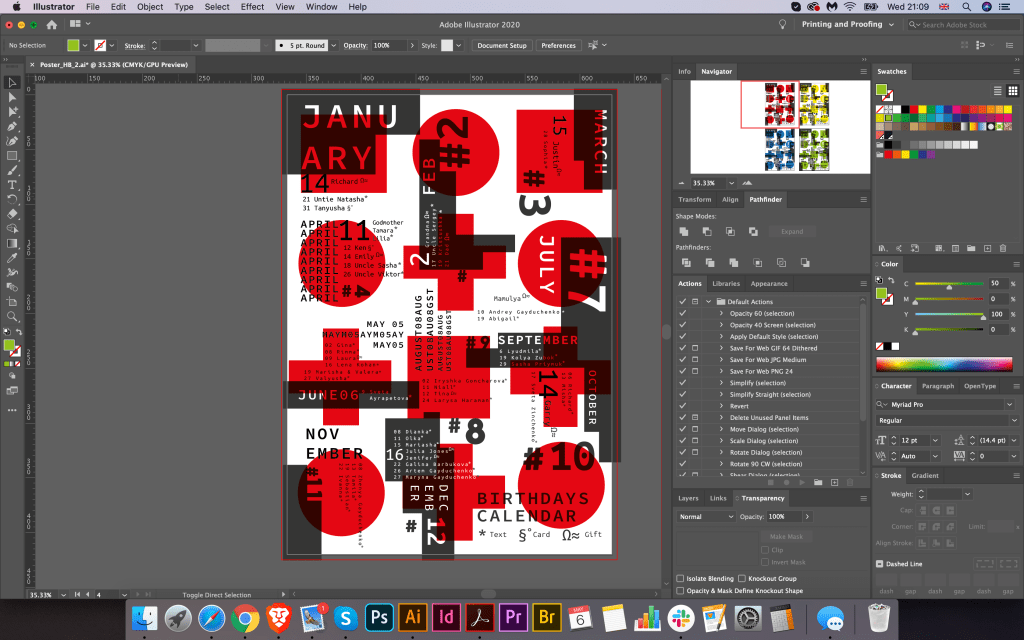Pick the Eyedropper tool
The width and height of the screenshot is (1024, 640).
click(13, 257)
